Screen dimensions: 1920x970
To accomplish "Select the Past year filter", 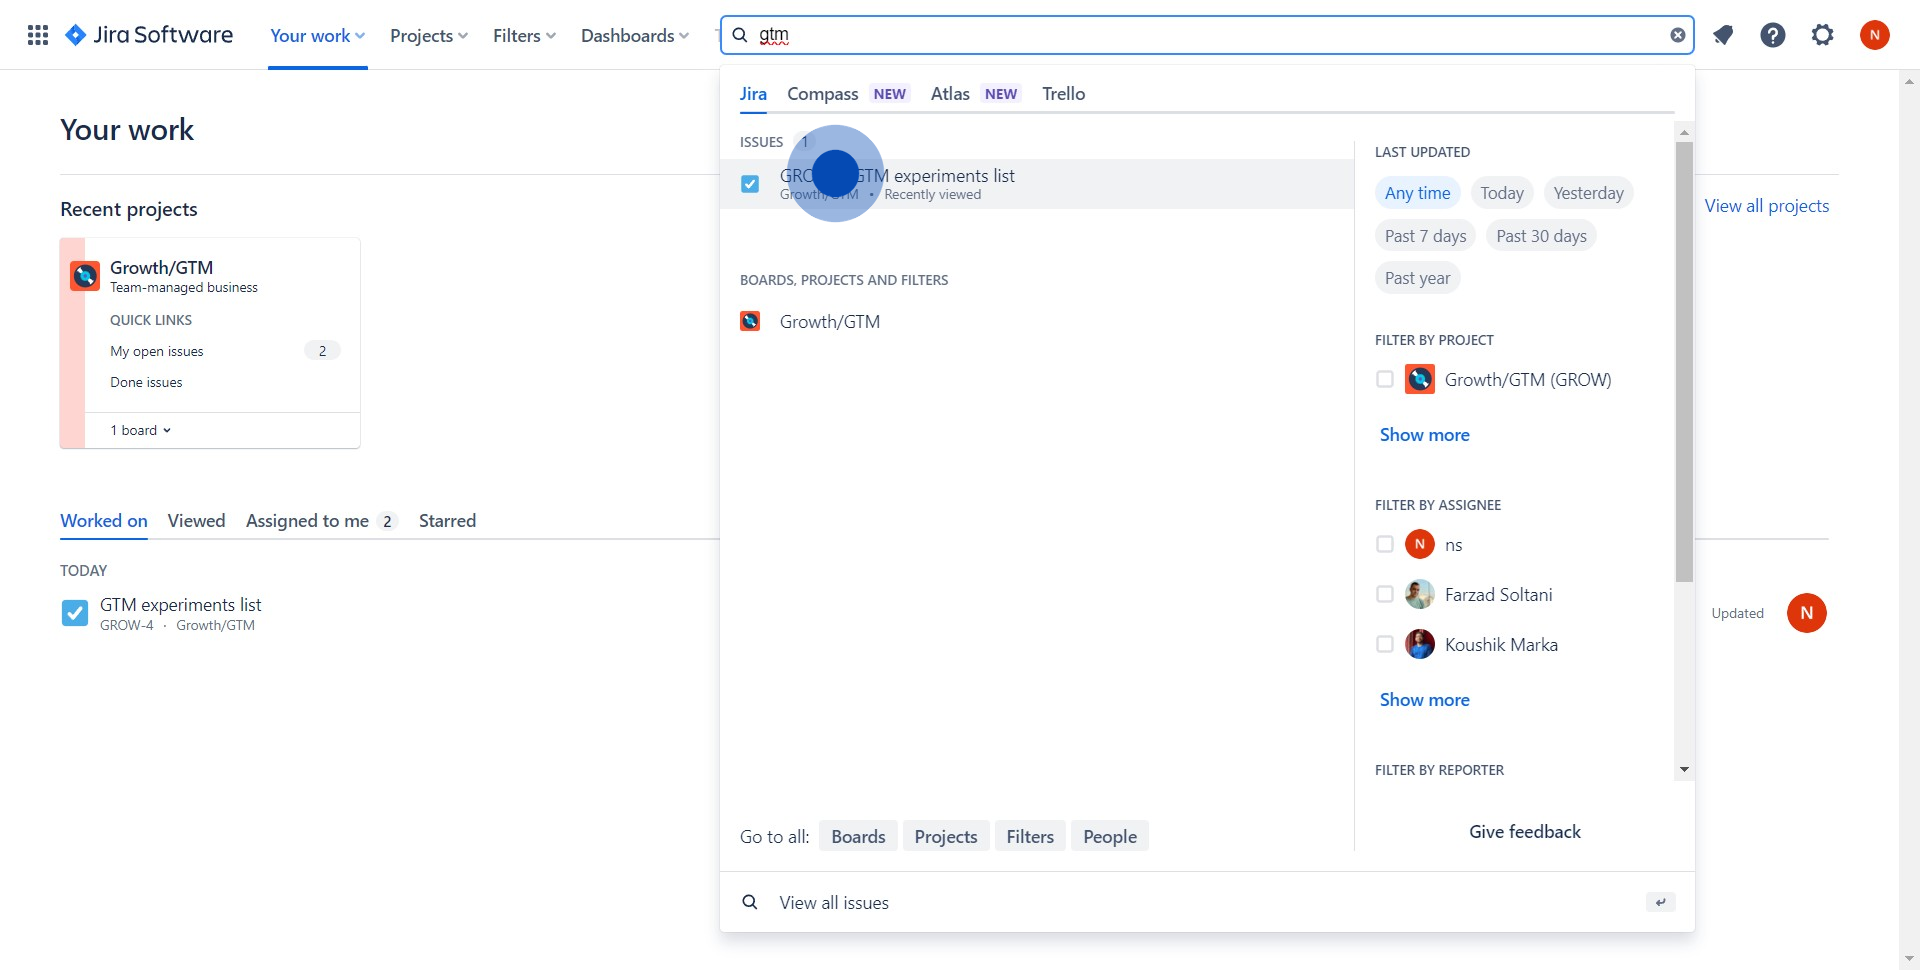I will coord(1418,278).
